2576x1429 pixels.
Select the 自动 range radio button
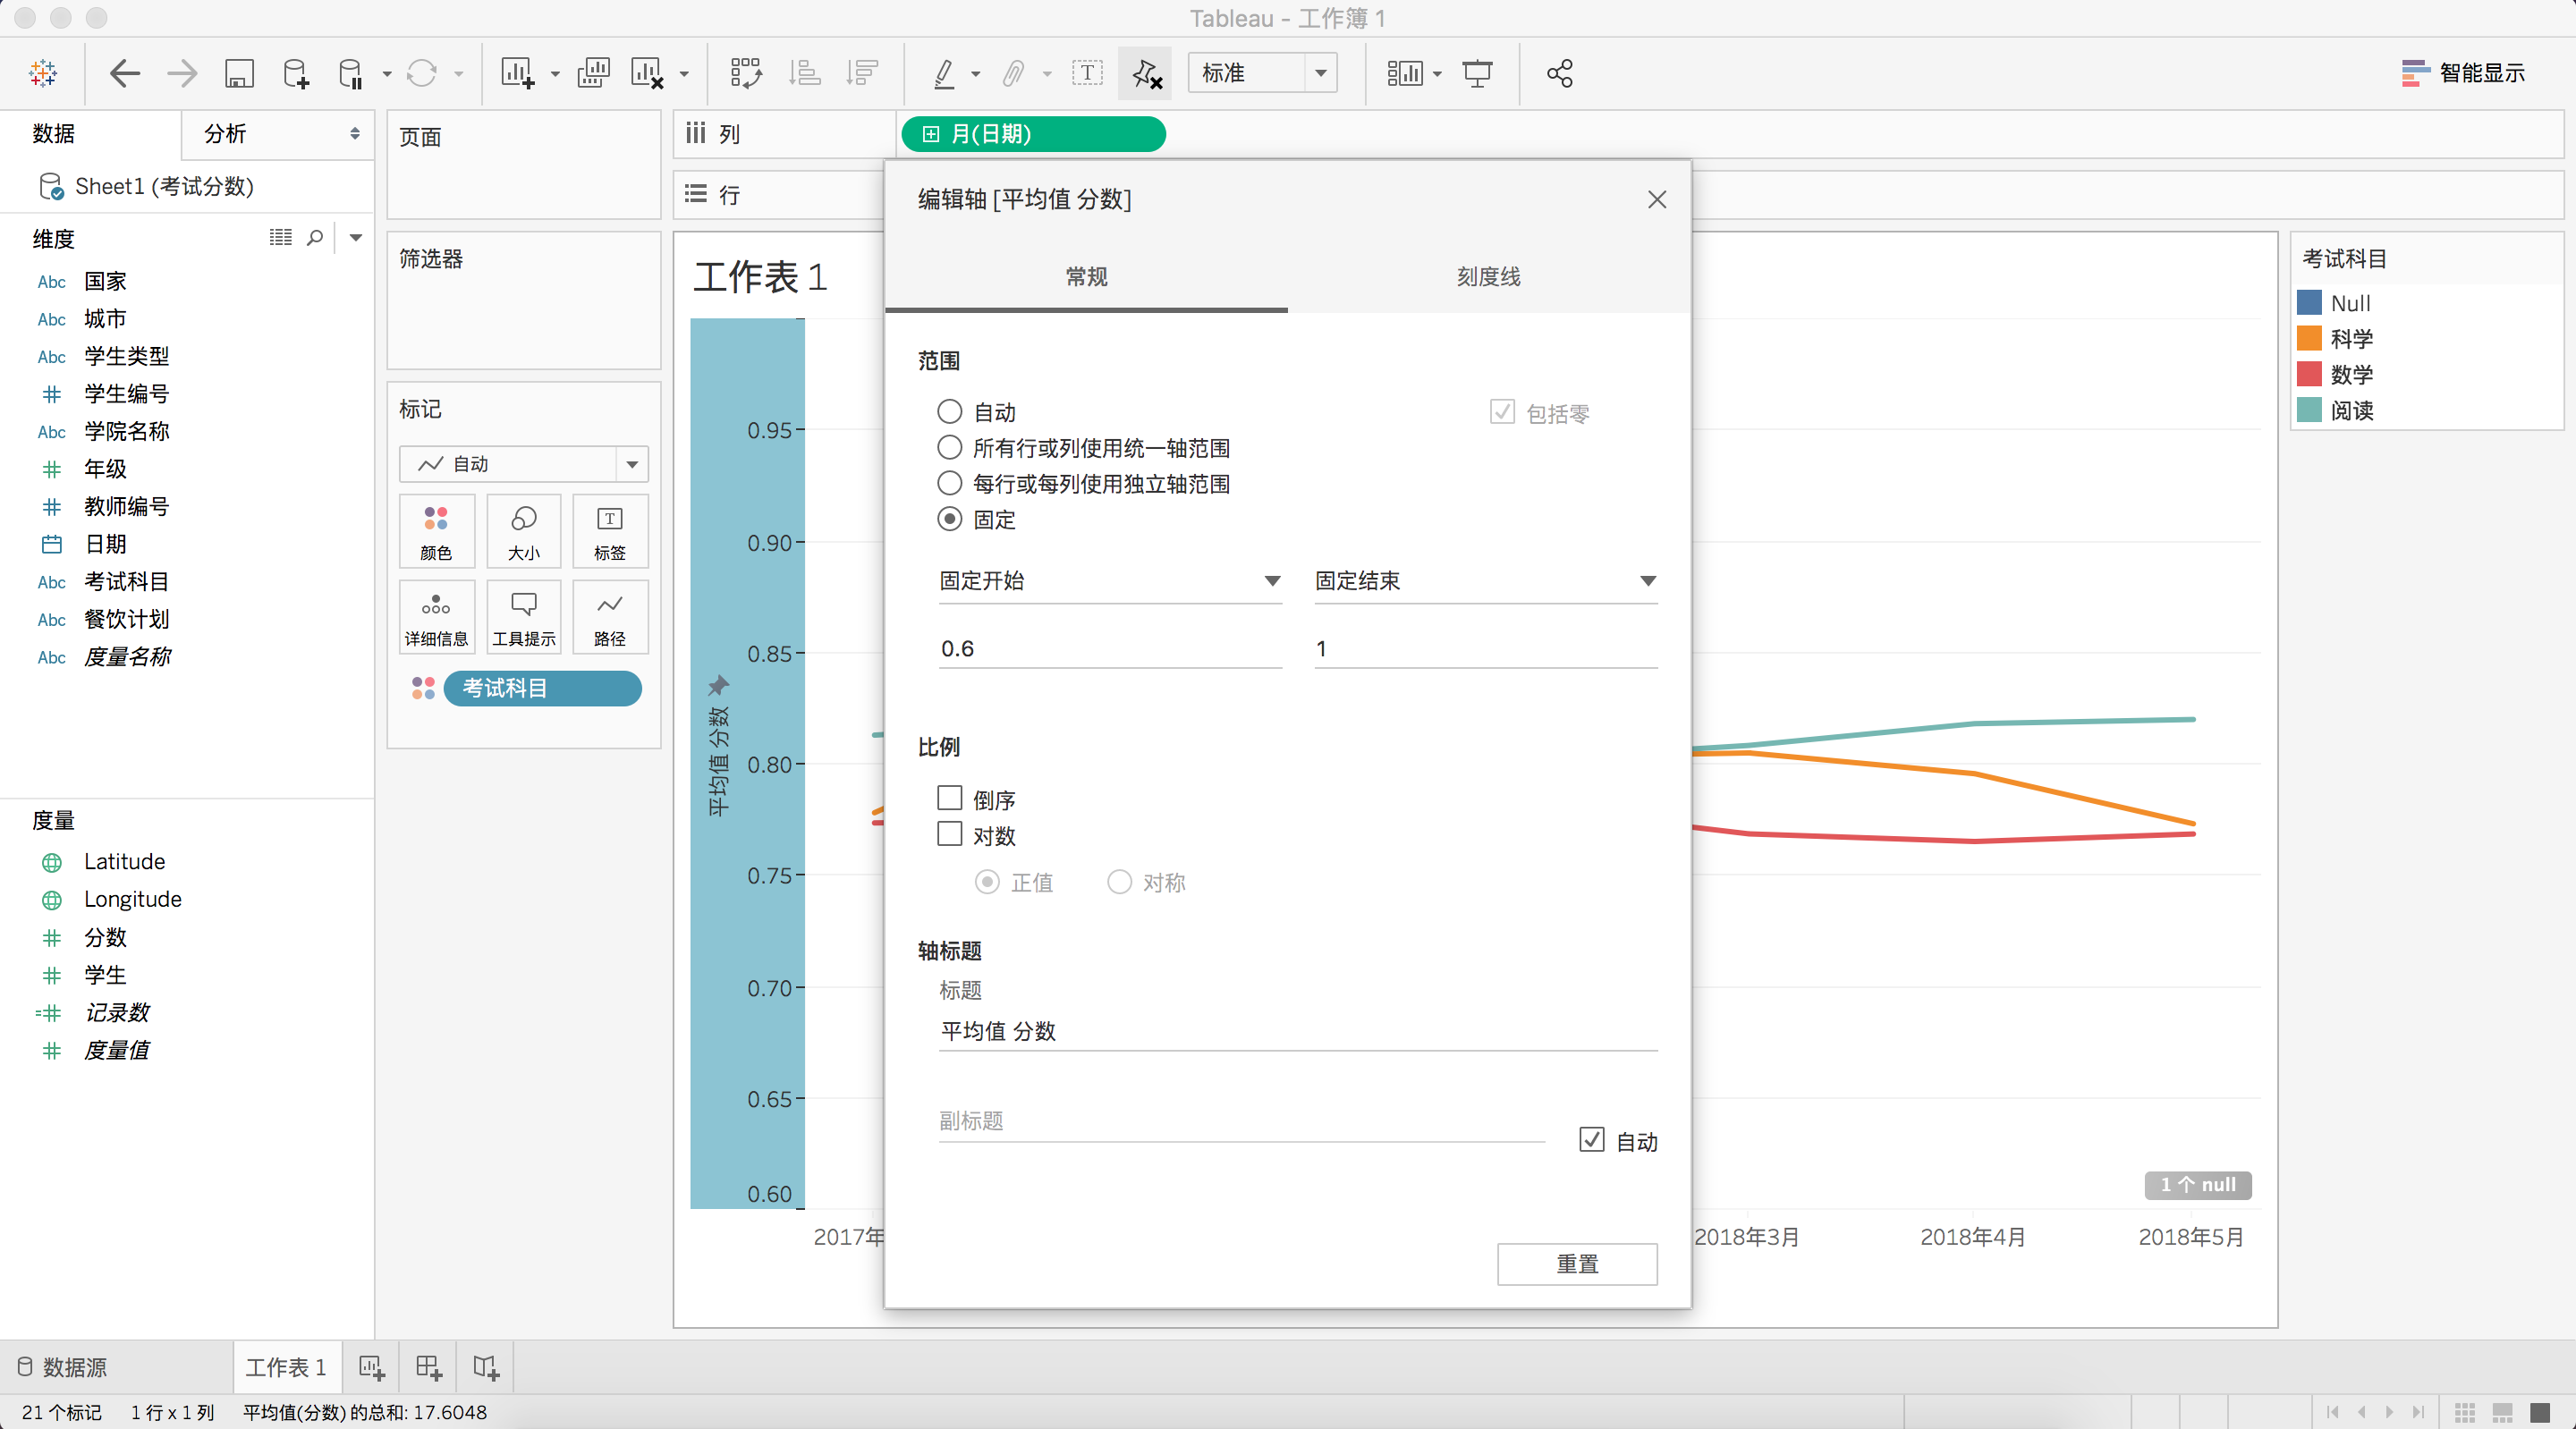pyautogui.click(x=949, y=412)
